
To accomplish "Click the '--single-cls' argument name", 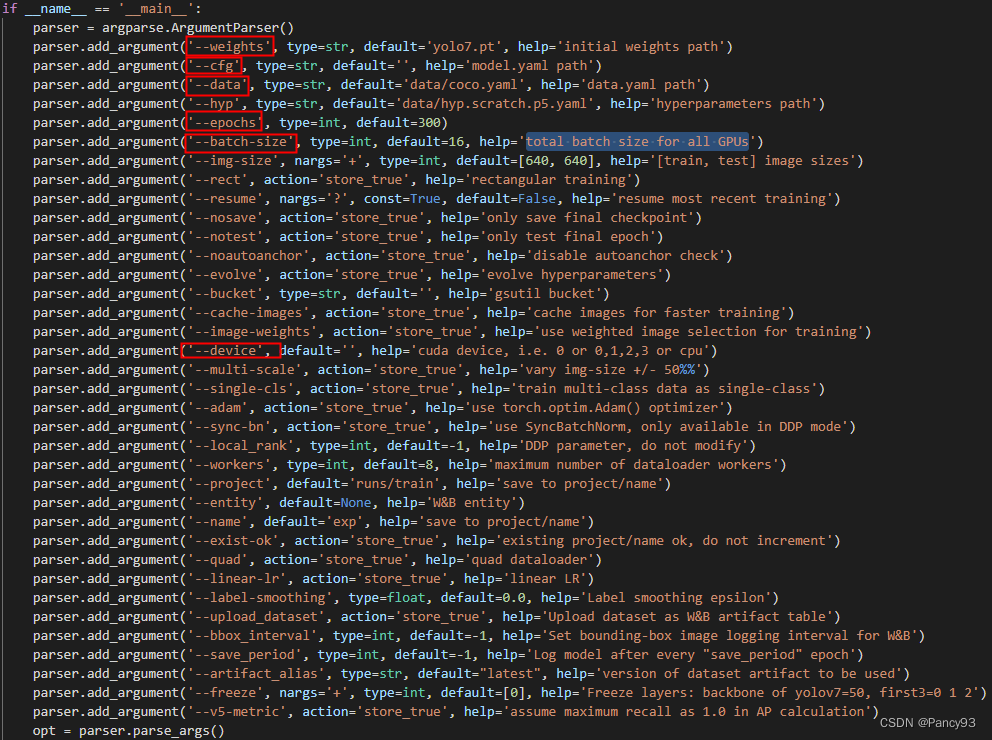I will pos(241,388).
